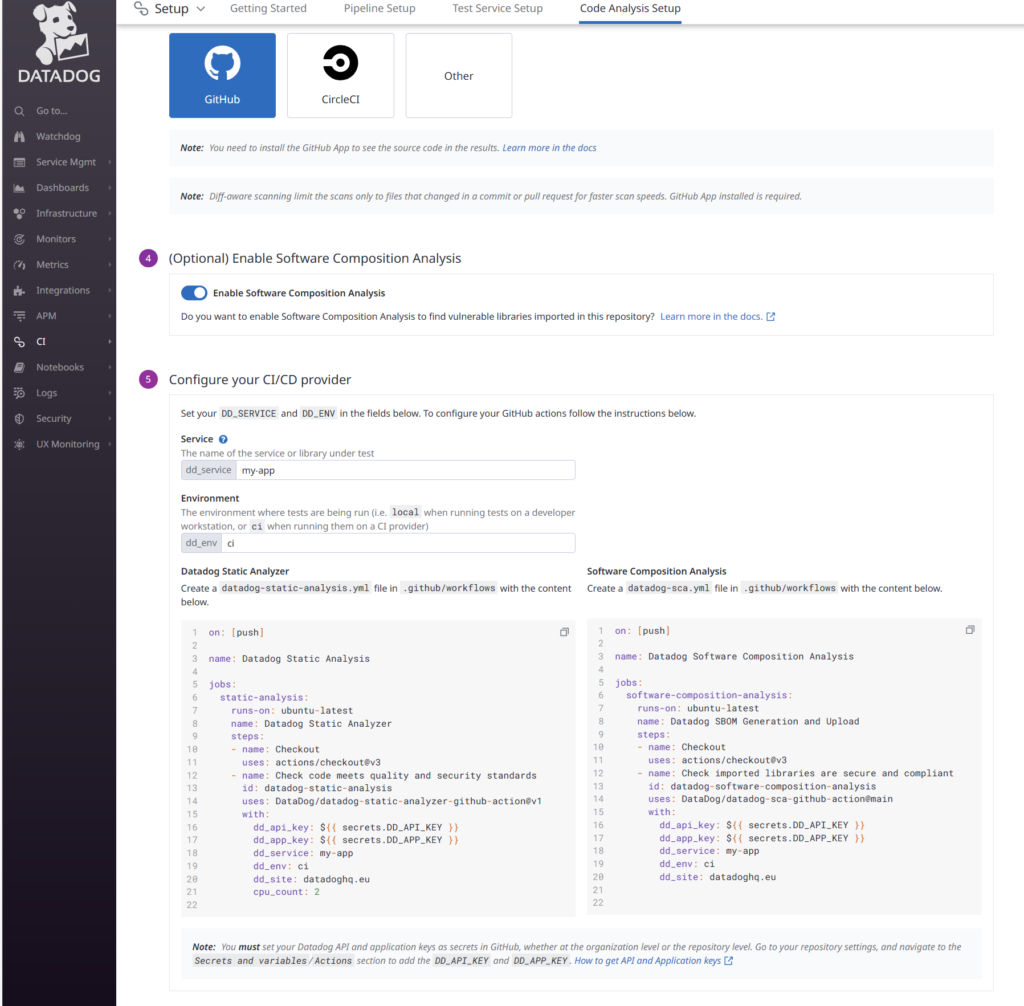Click the 'cpu_count: 2' line in Static Analyzer code
The width and height of the screenshot is (1024, 1006).
tap(286, 892)
